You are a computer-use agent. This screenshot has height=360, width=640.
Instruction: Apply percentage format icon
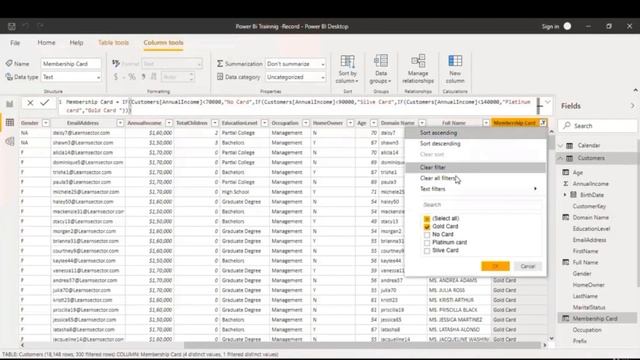pos(132,77)
